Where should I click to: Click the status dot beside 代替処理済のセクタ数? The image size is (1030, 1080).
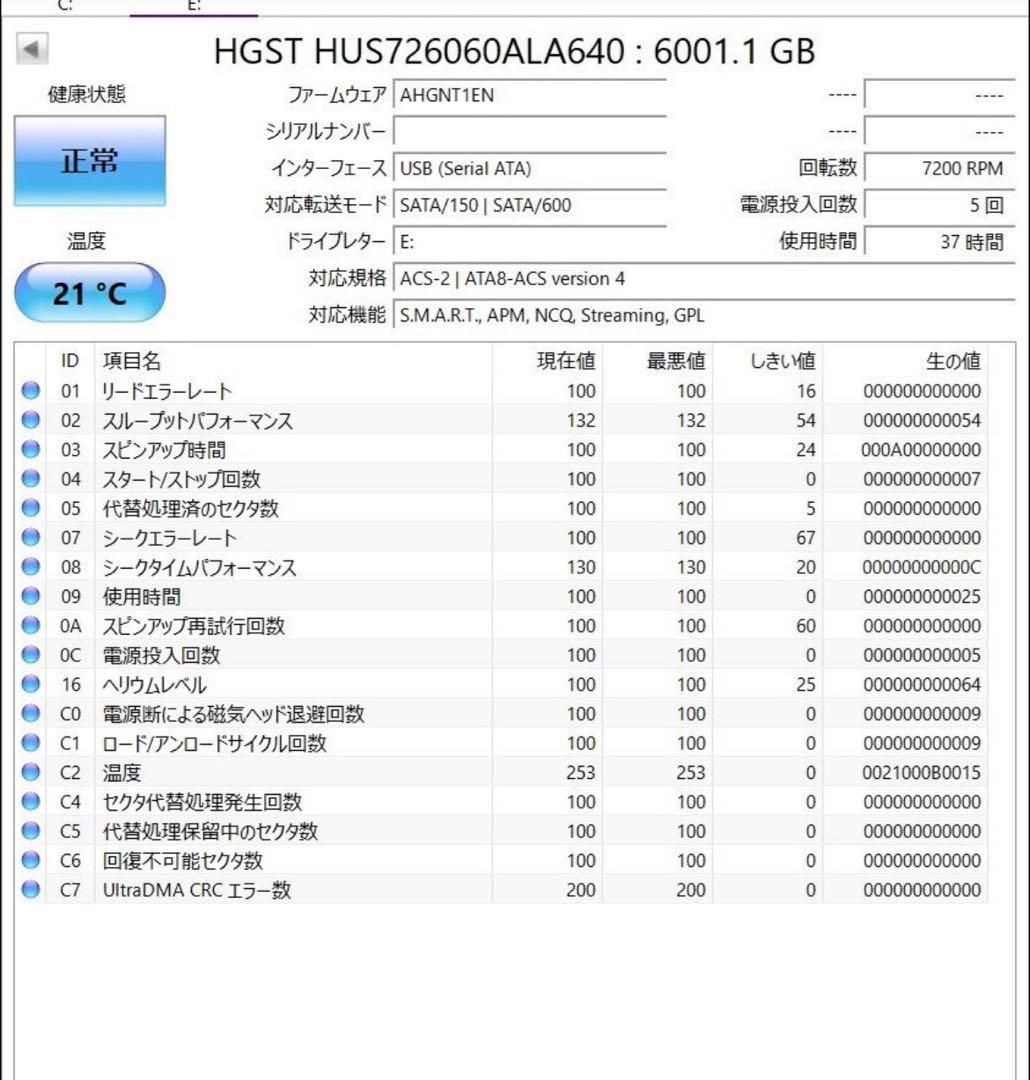[x=31, y=508]
